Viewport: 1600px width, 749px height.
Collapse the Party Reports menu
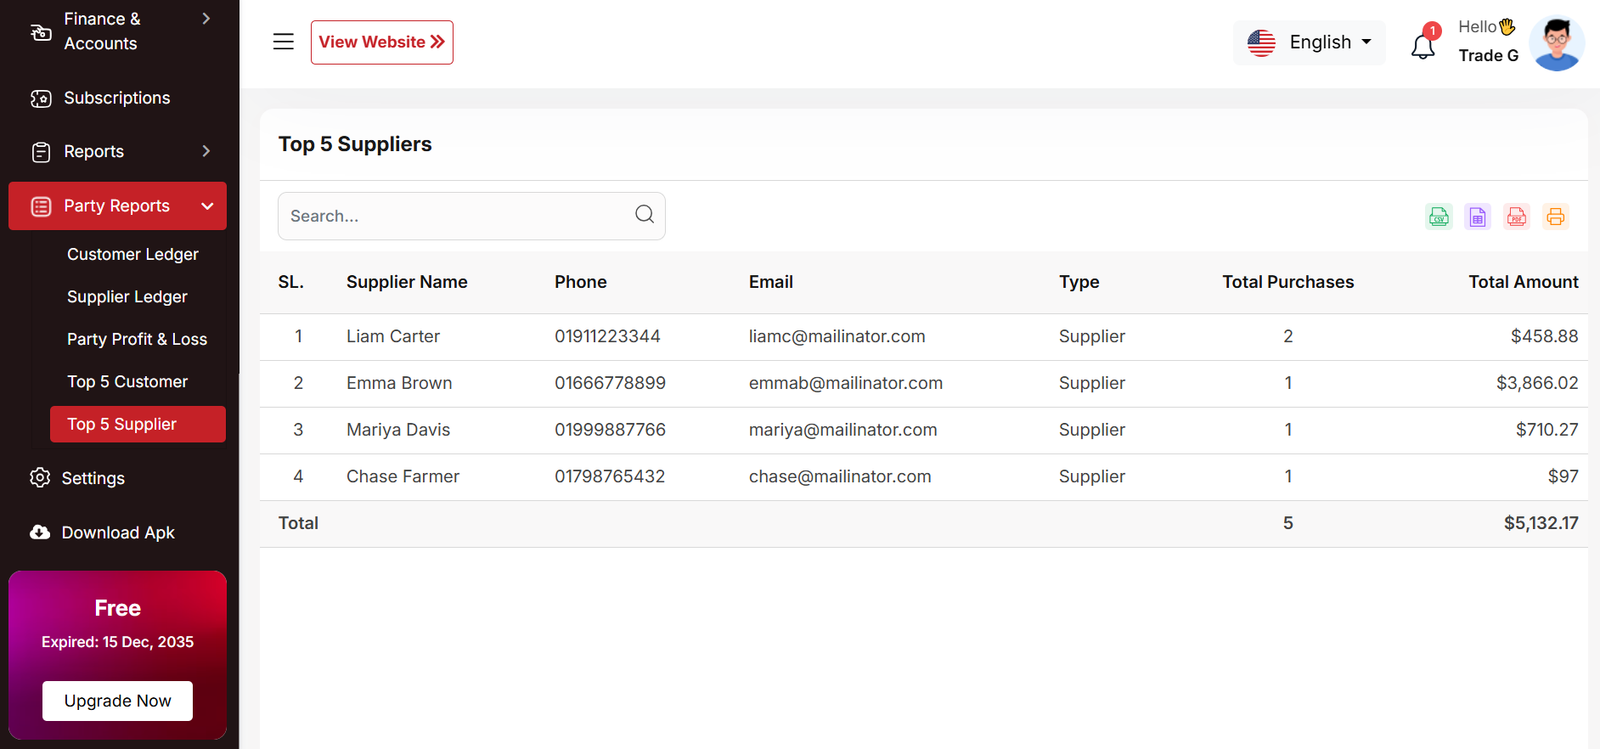point(207,206)
